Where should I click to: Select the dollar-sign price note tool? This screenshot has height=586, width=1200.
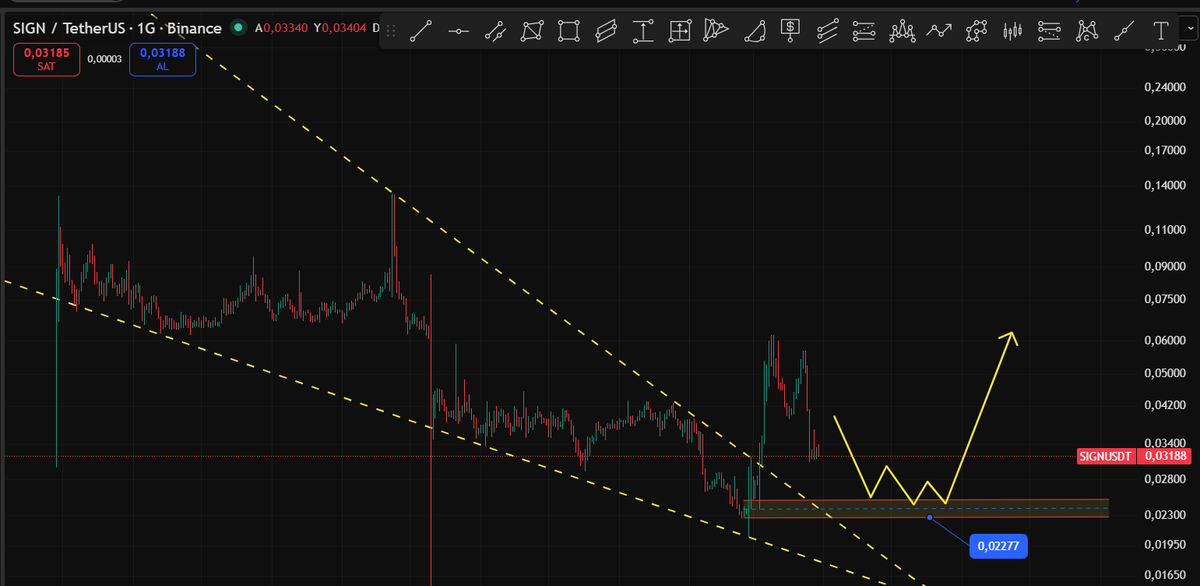791,31
